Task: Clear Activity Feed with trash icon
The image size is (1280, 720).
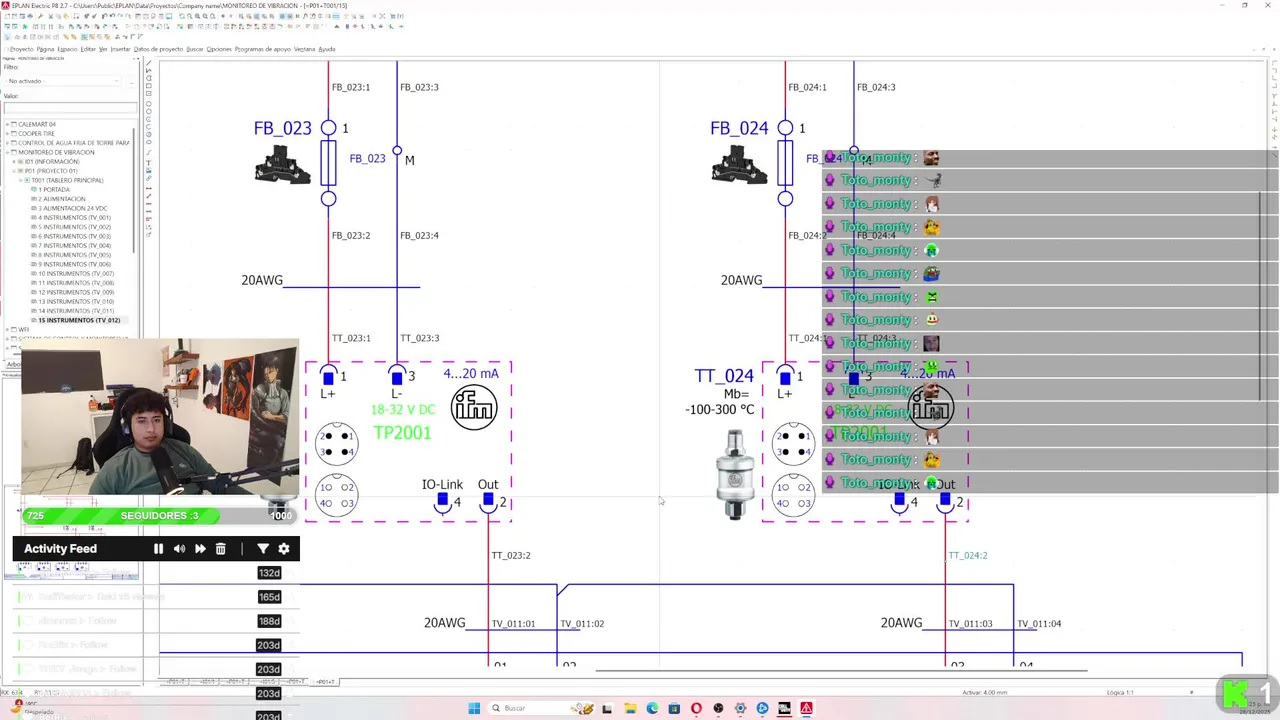Action: click(221, 549)
